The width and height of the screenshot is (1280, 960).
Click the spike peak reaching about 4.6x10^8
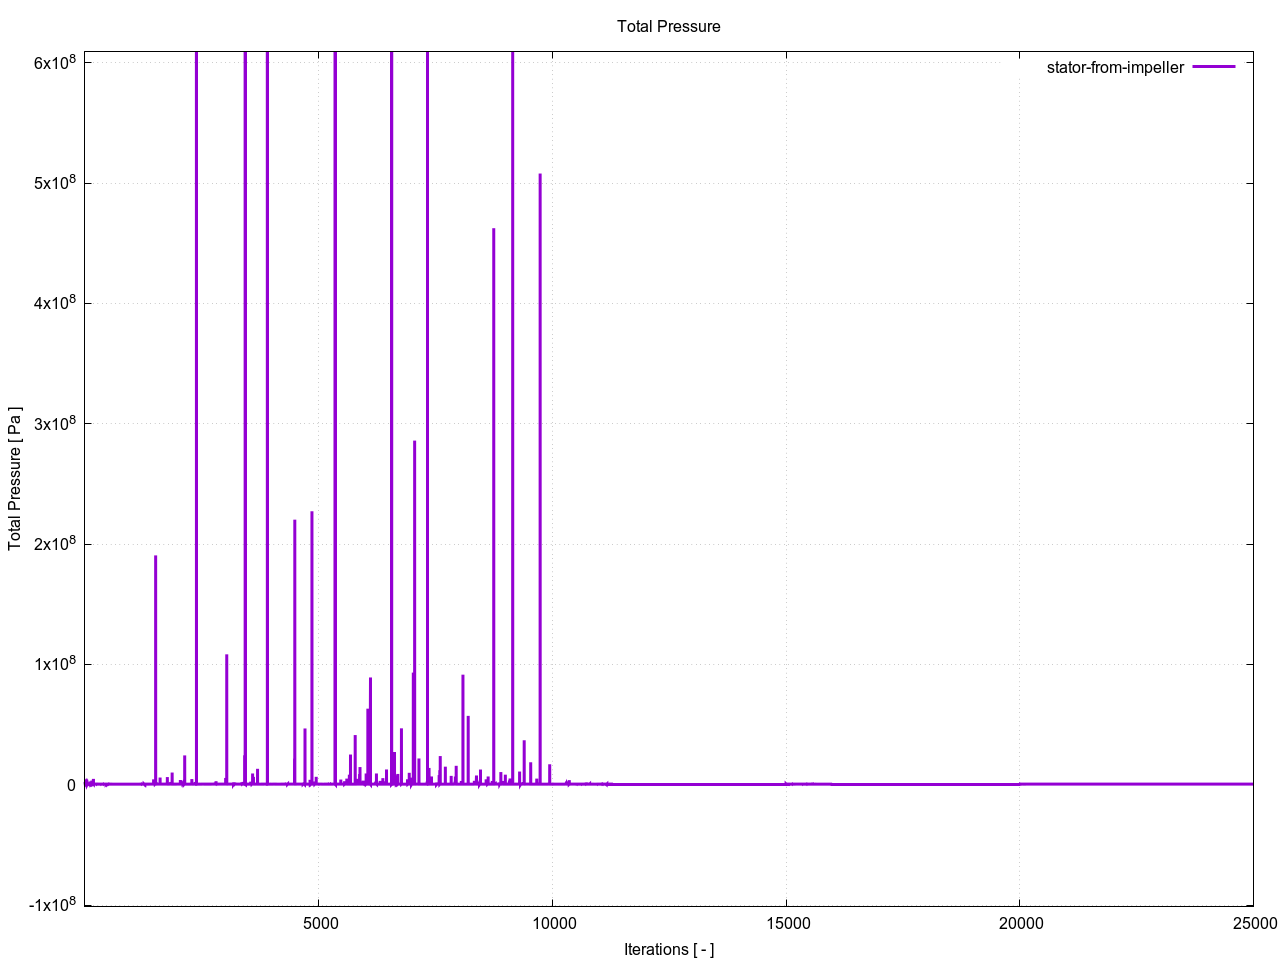pos(493,230)
